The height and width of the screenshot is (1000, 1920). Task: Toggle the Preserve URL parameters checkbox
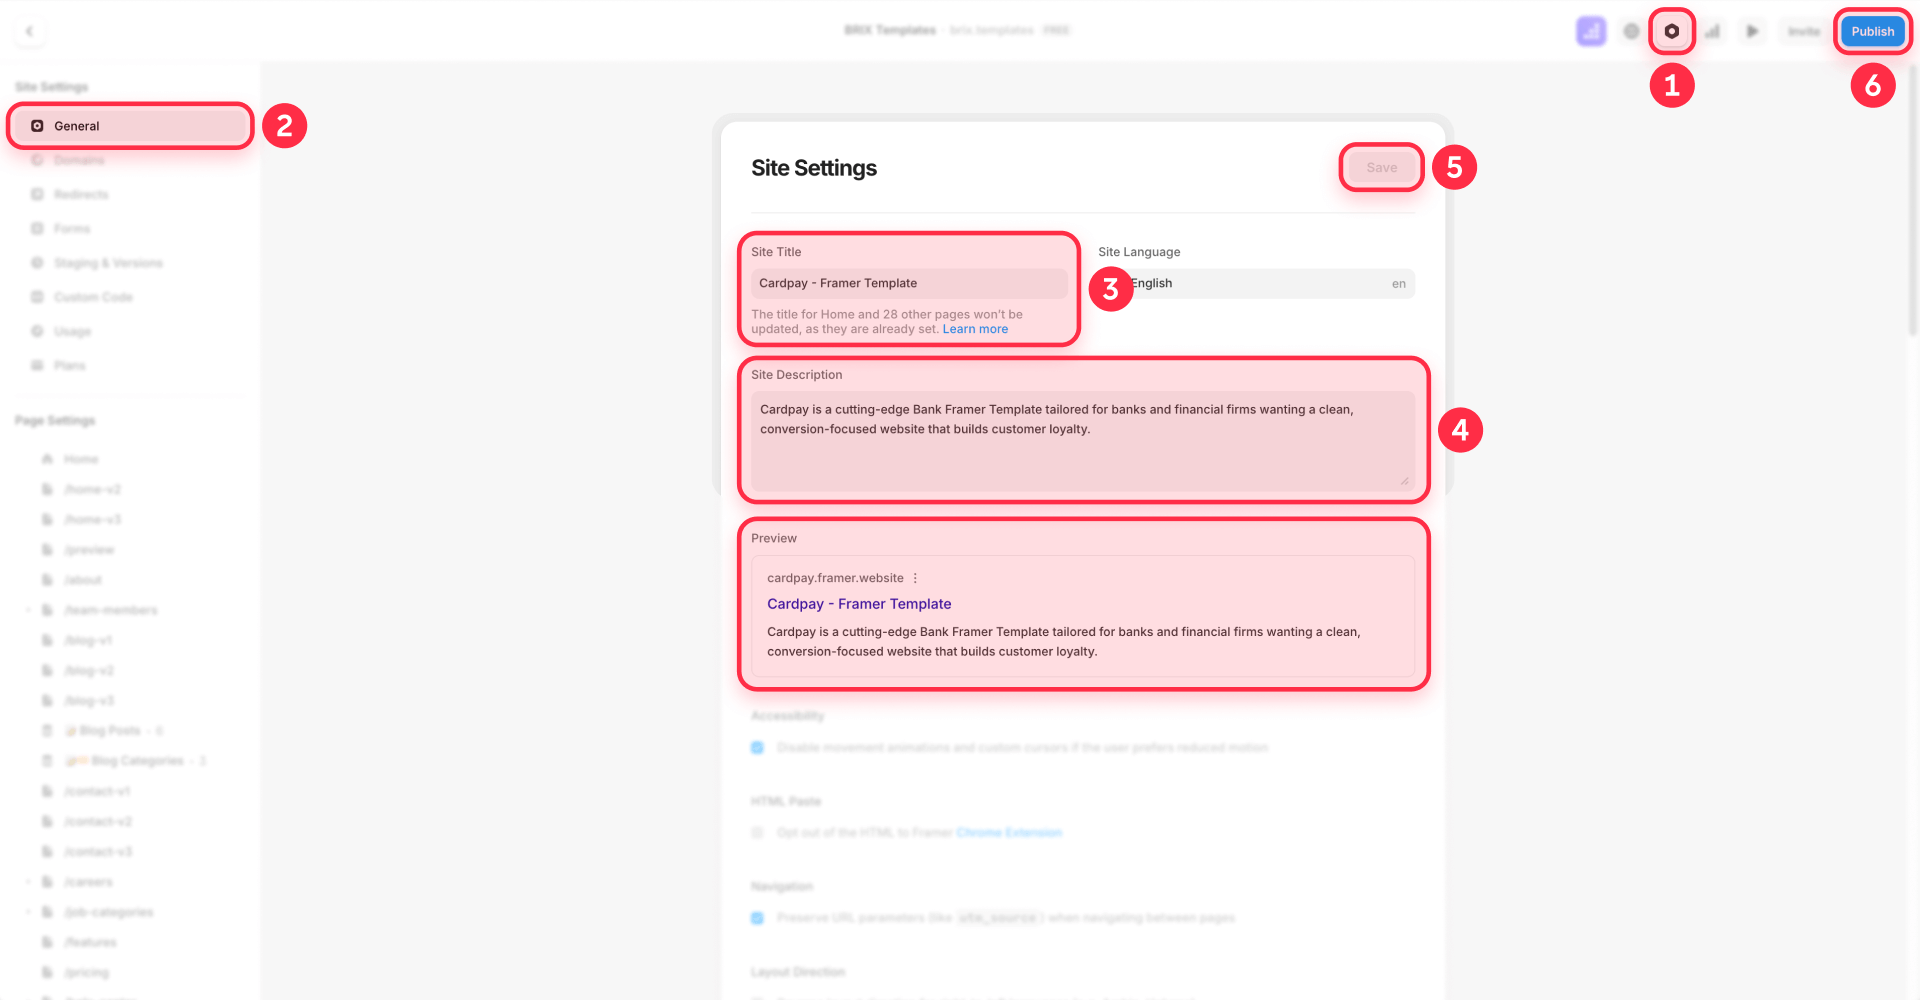pyautogui.click(x=757, y=917)
